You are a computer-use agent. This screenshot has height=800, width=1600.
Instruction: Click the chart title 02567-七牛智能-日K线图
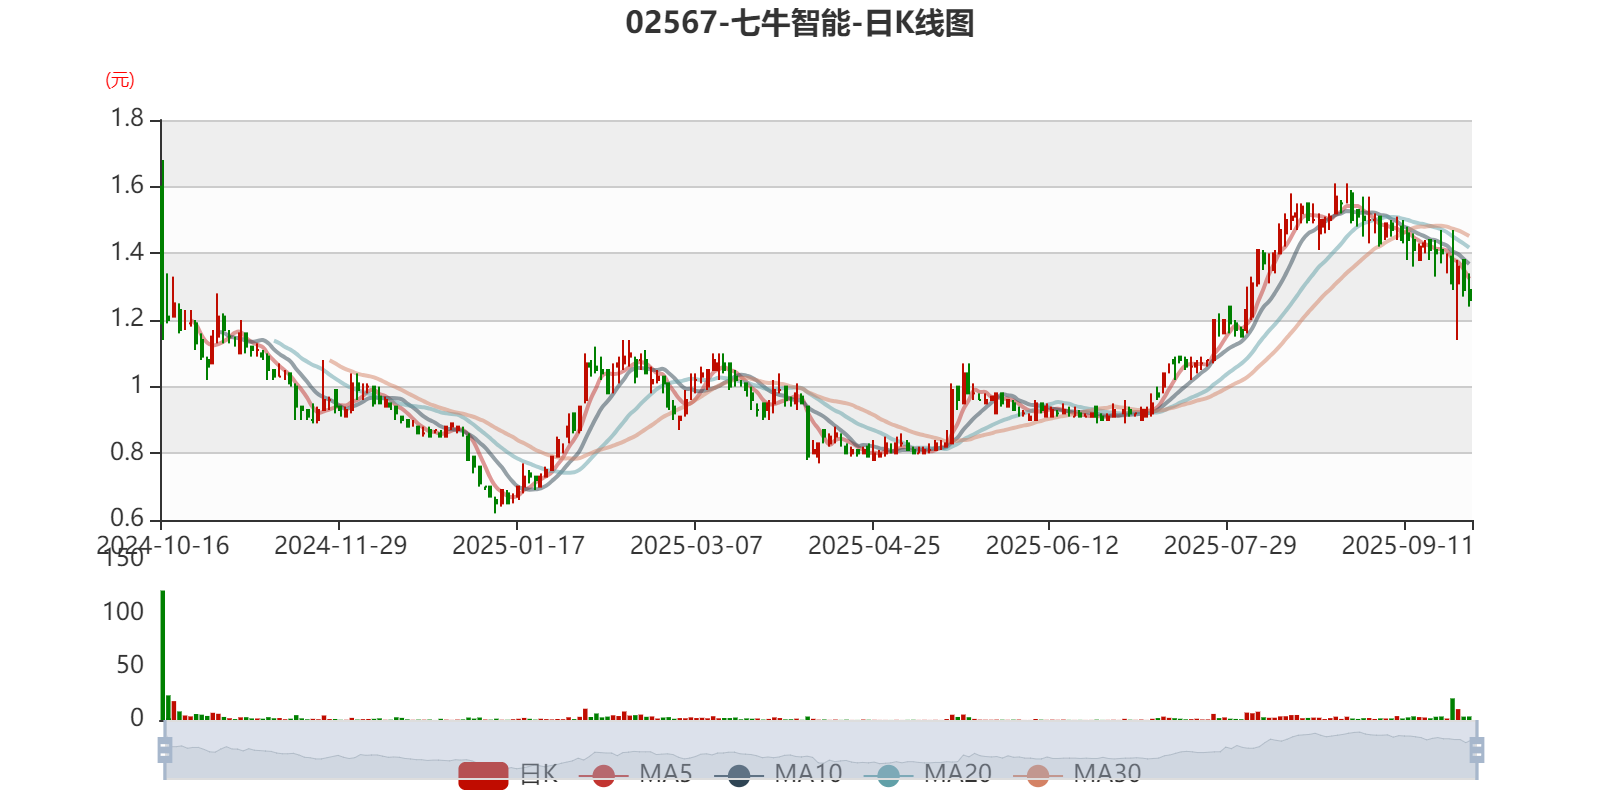tap(800, 23)
